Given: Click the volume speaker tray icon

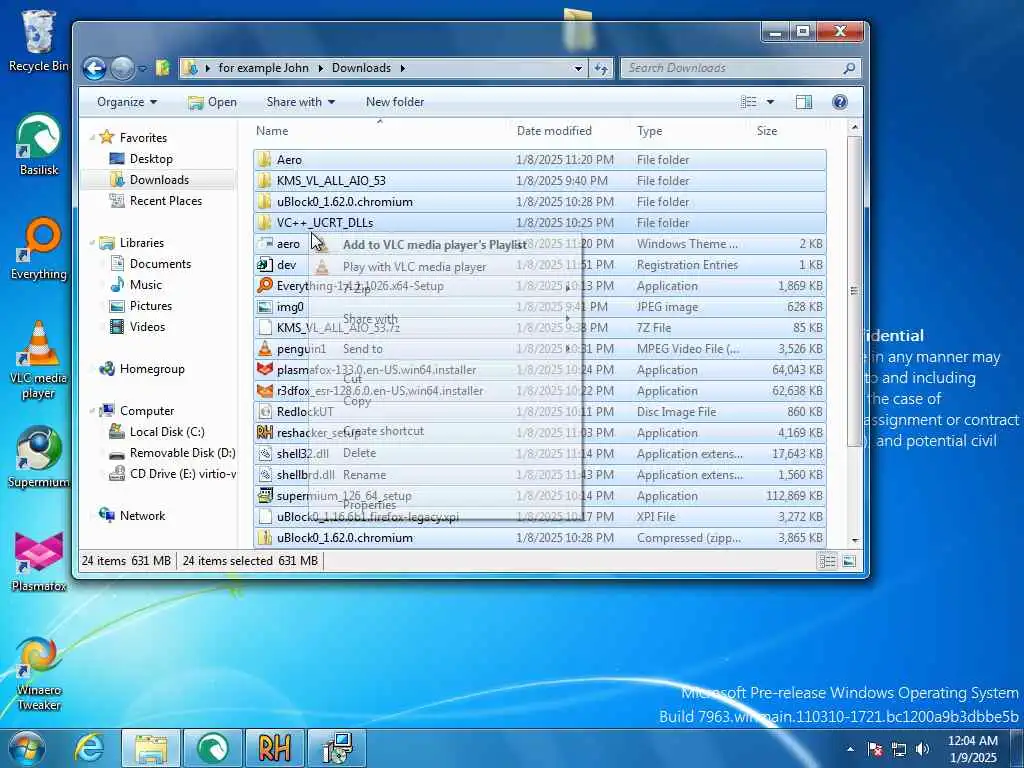Looking at the screenshot, I should point(922,749).
